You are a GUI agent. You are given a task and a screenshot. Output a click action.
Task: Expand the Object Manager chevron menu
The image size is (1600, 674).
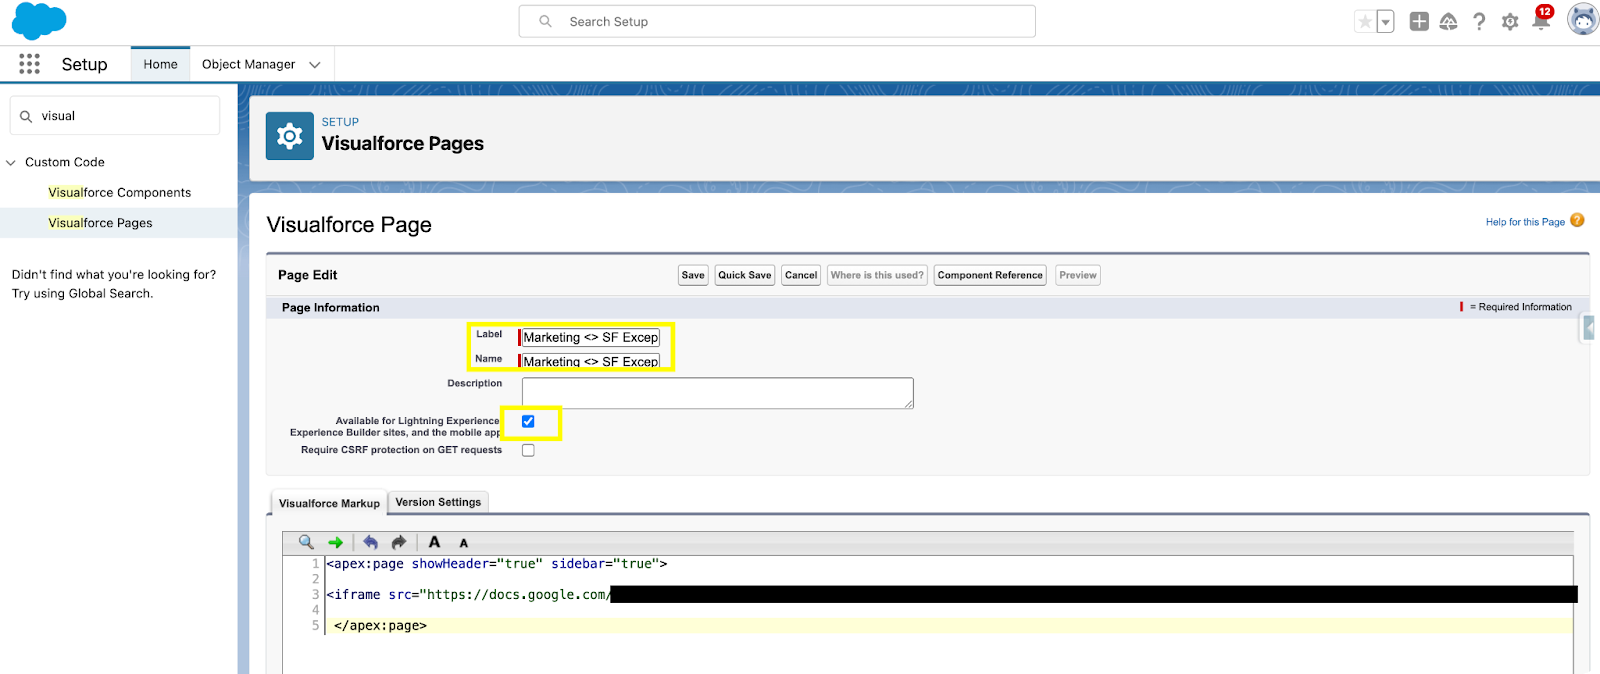[x=315, y=65]
